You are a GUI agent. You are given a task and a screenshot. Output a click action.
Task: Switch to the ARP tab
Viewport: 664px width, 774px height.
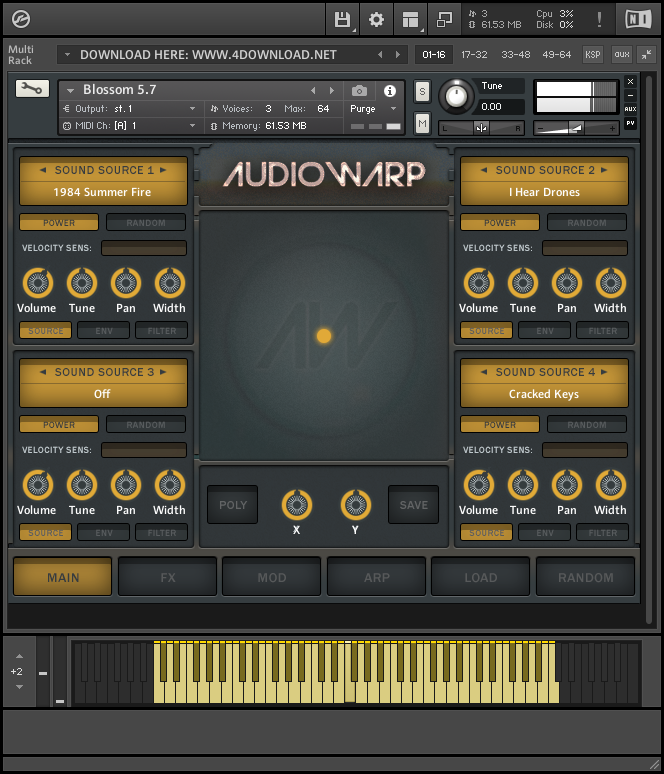[x=376, y=577]
